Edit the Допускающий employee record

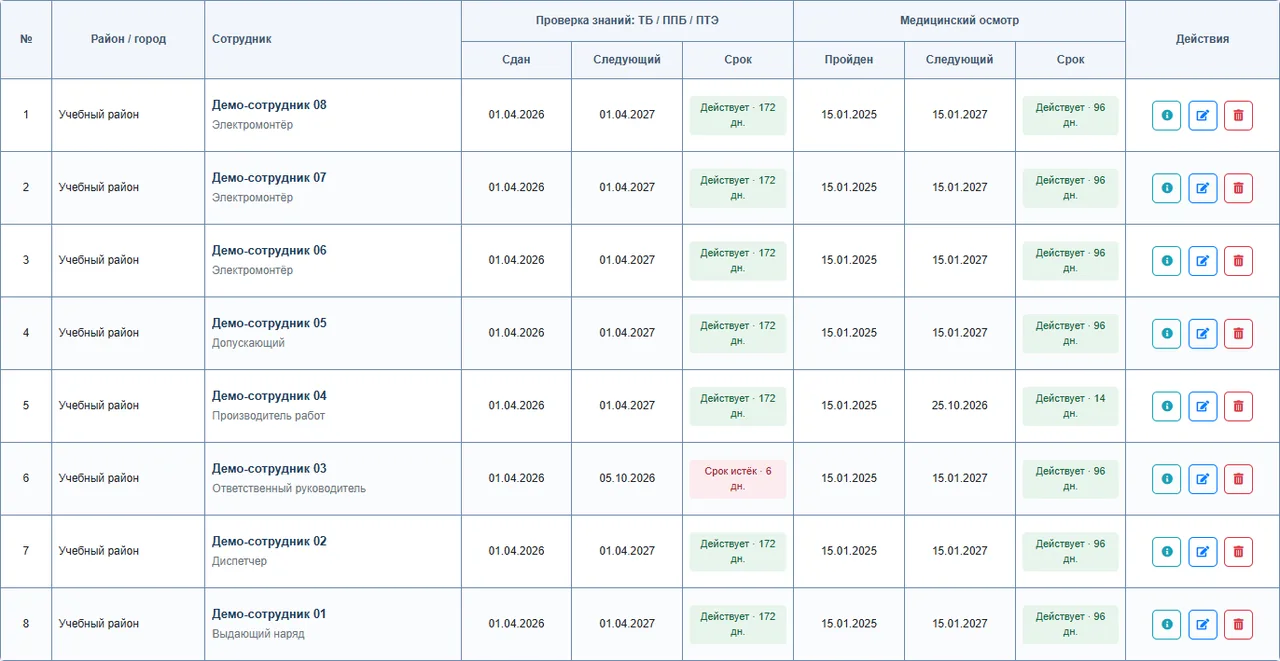[x=1202, y=334]
